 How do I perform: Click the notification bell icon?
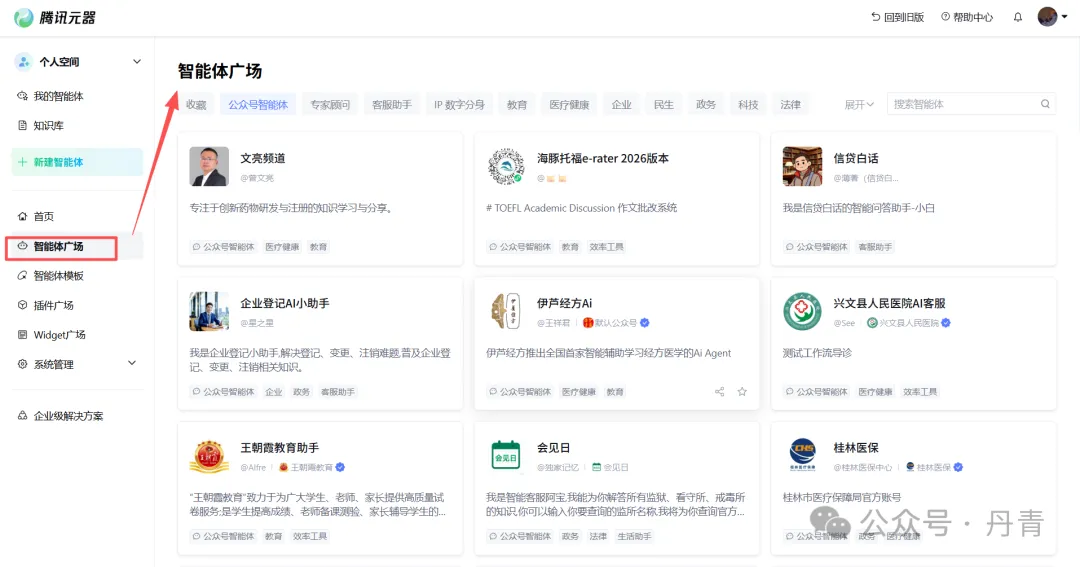(x=1018, y=17)
